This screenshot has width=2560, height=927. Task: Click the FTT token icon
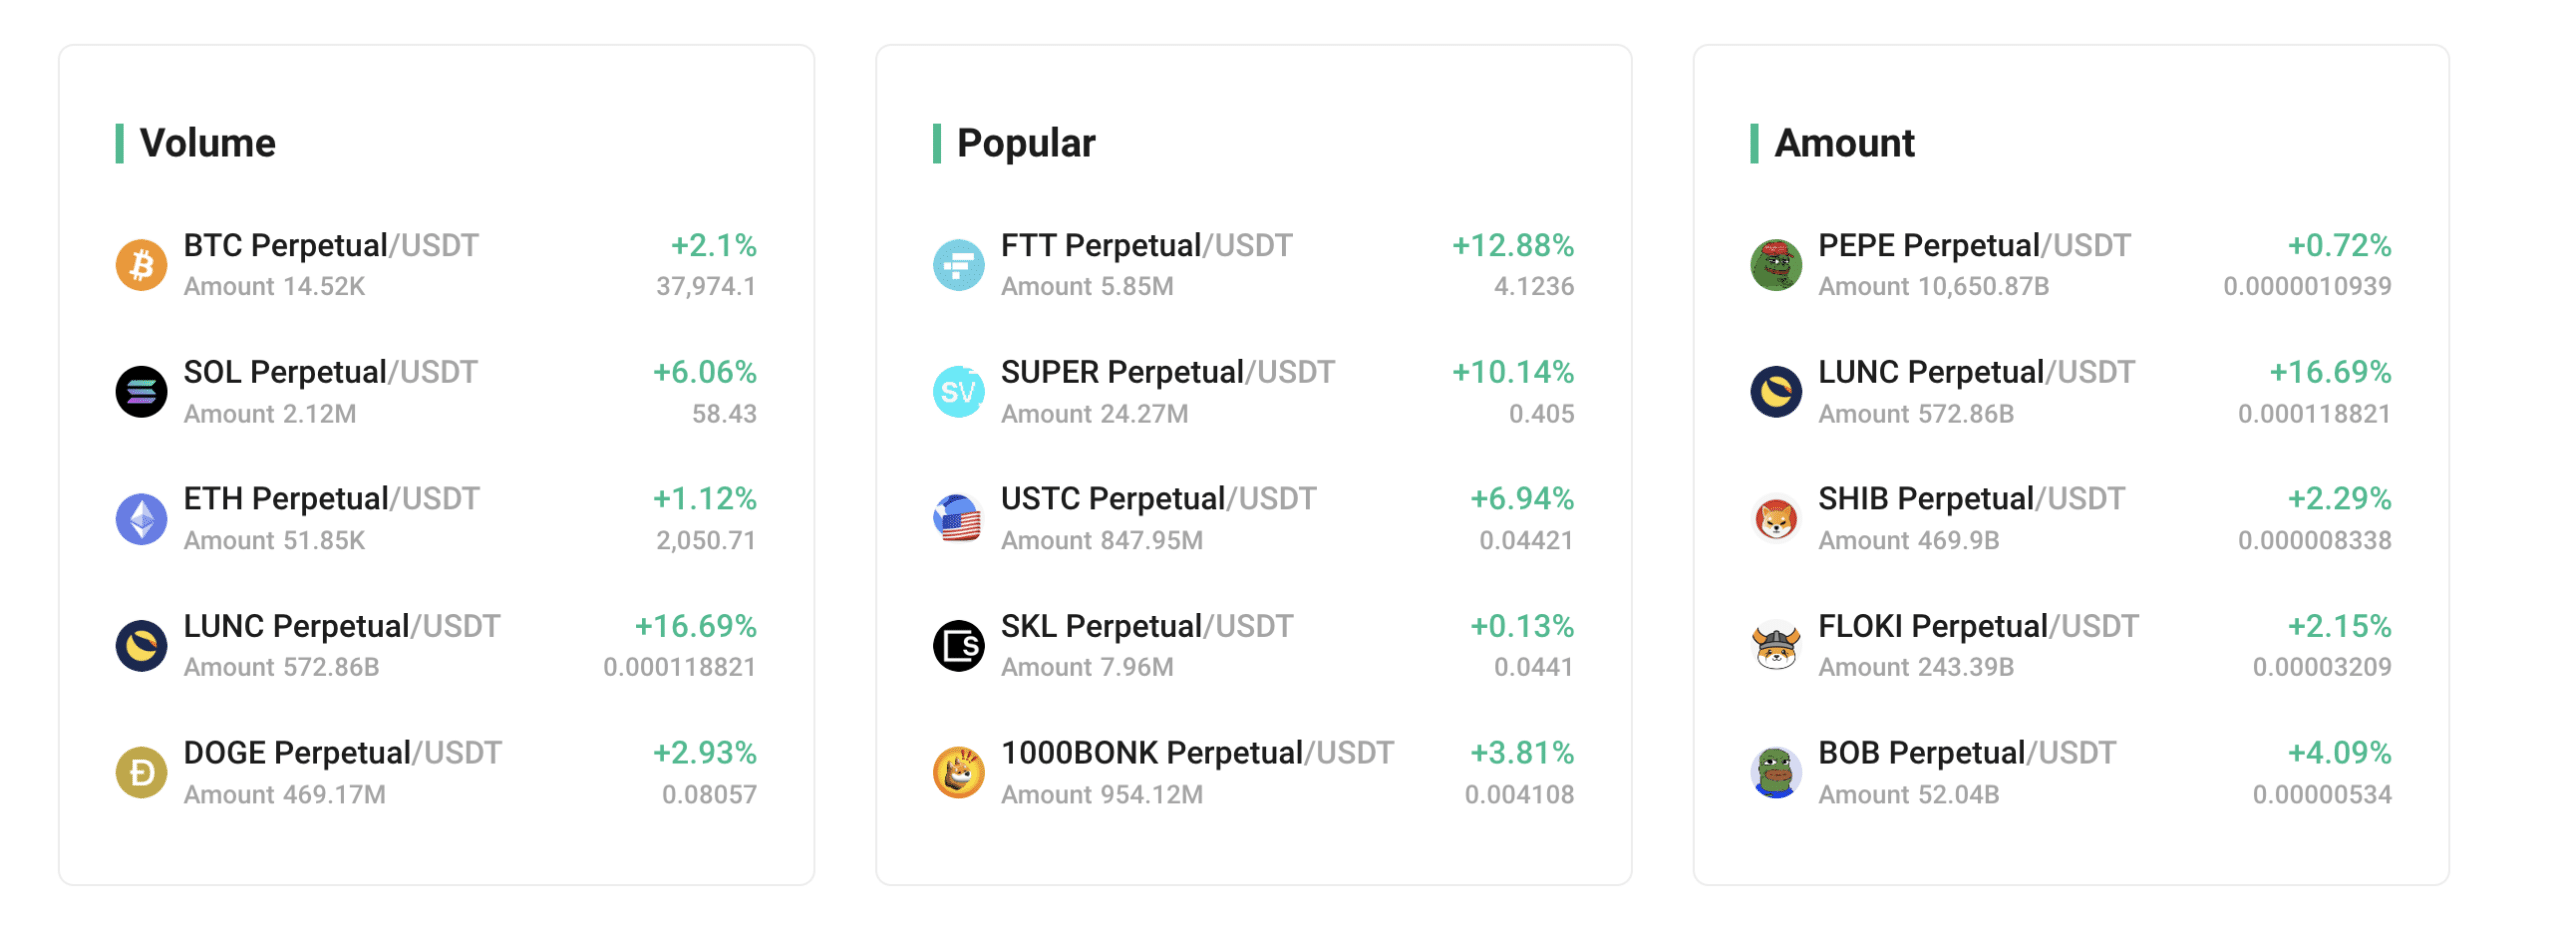pyautogui.click(x=958, y=265)
